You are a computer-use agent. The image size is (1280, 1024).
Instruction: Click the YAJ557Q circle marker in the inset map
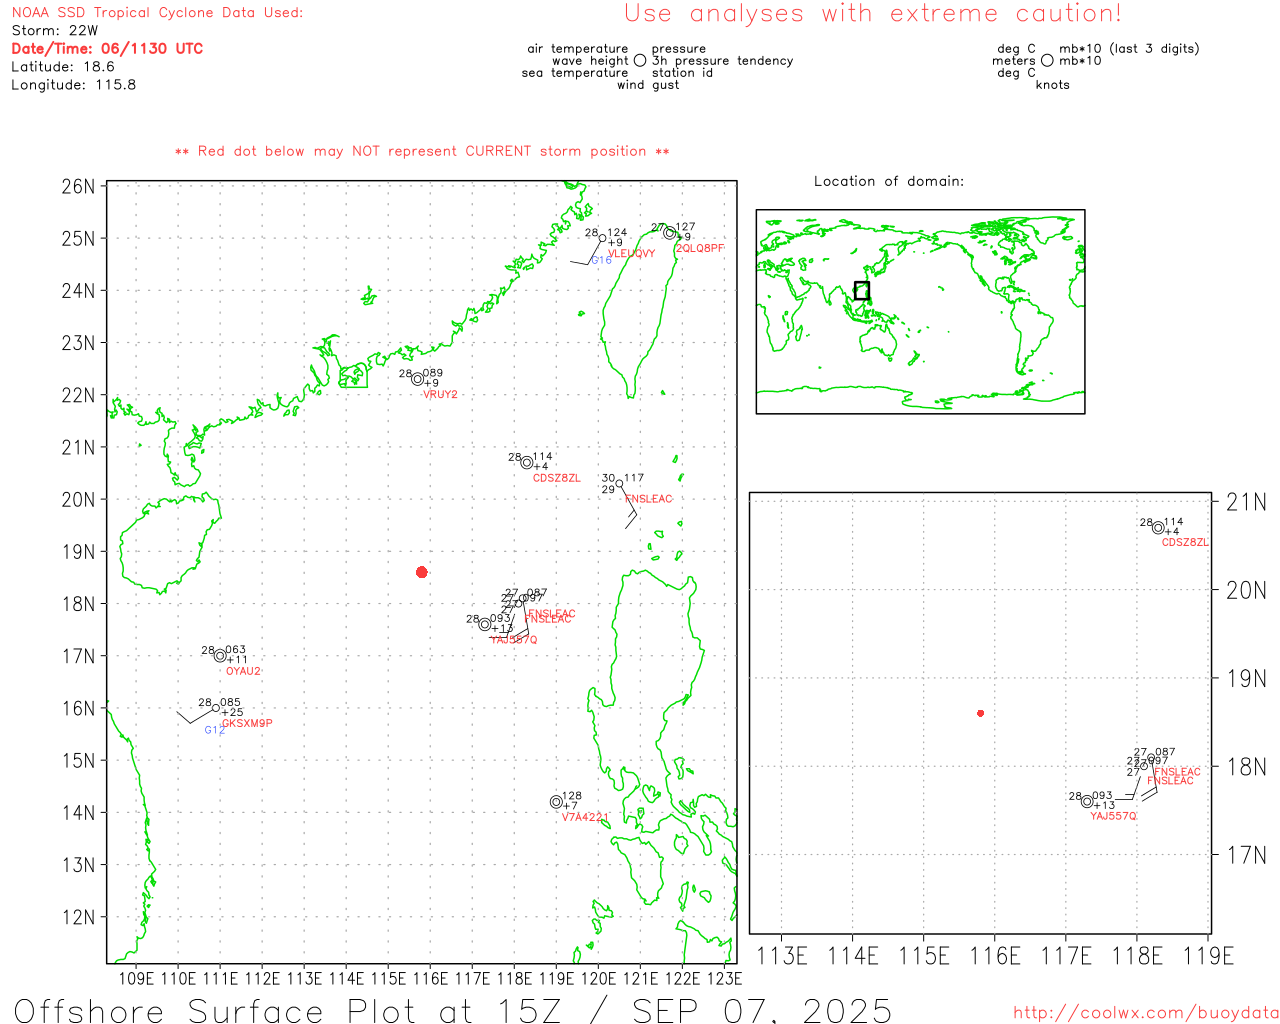point(1087,801)
